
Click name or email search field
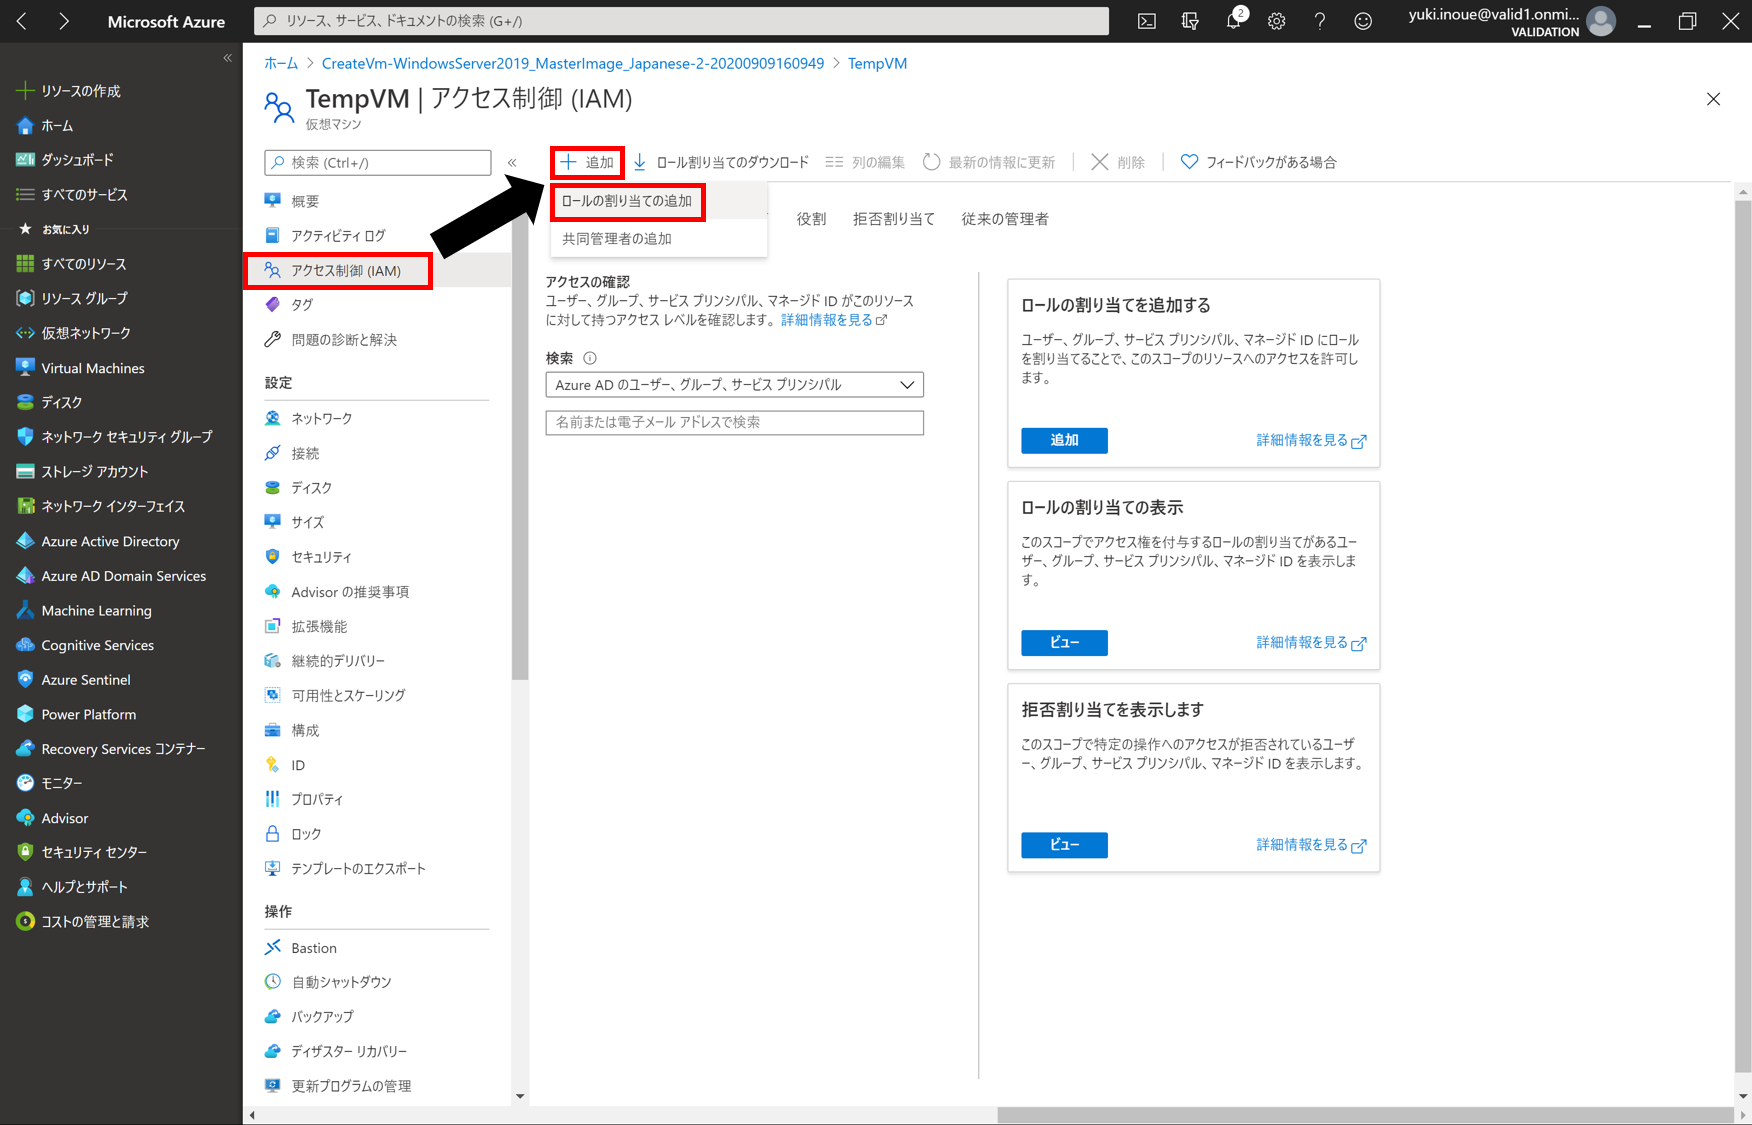[x=735, y=423]
